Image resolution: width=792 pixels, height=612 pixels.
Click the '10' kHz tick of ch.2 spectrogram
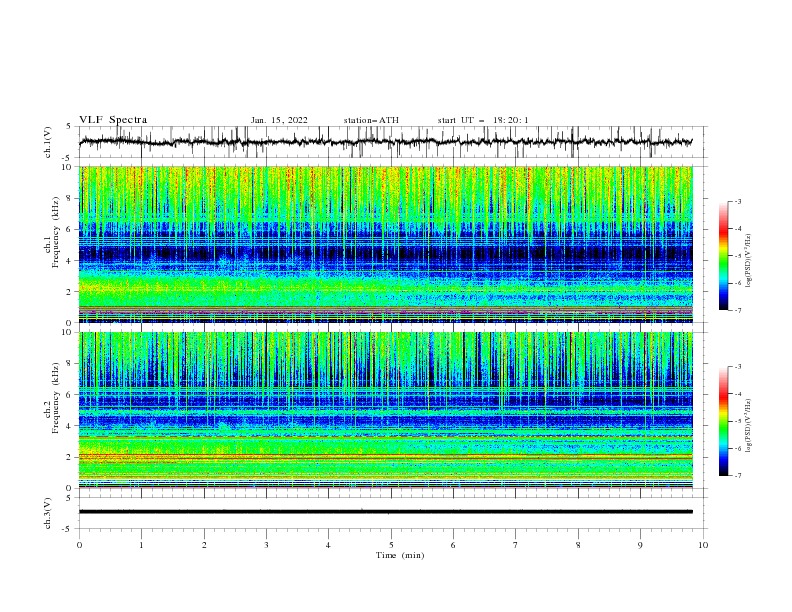(69, 332)
